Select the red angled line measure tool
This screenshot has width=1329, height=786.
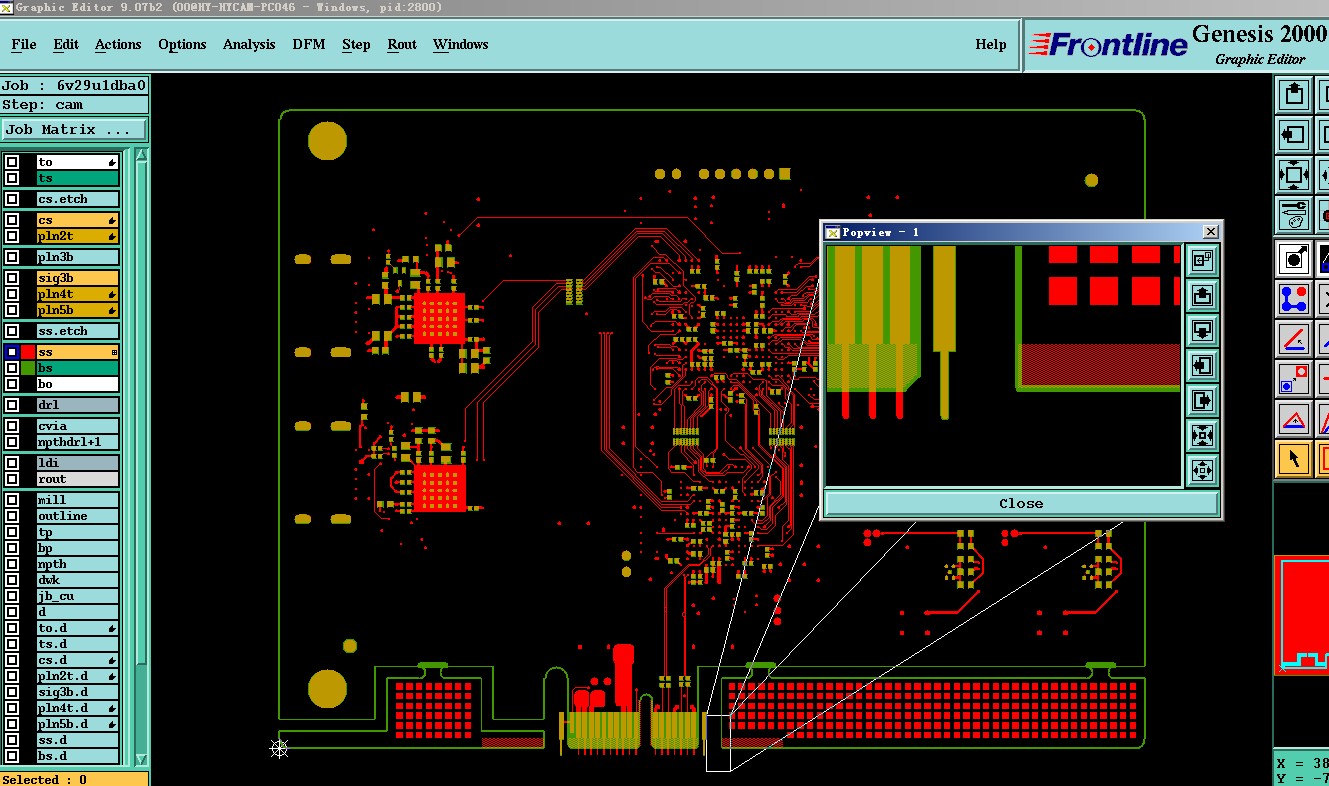tap(1295, 339)
